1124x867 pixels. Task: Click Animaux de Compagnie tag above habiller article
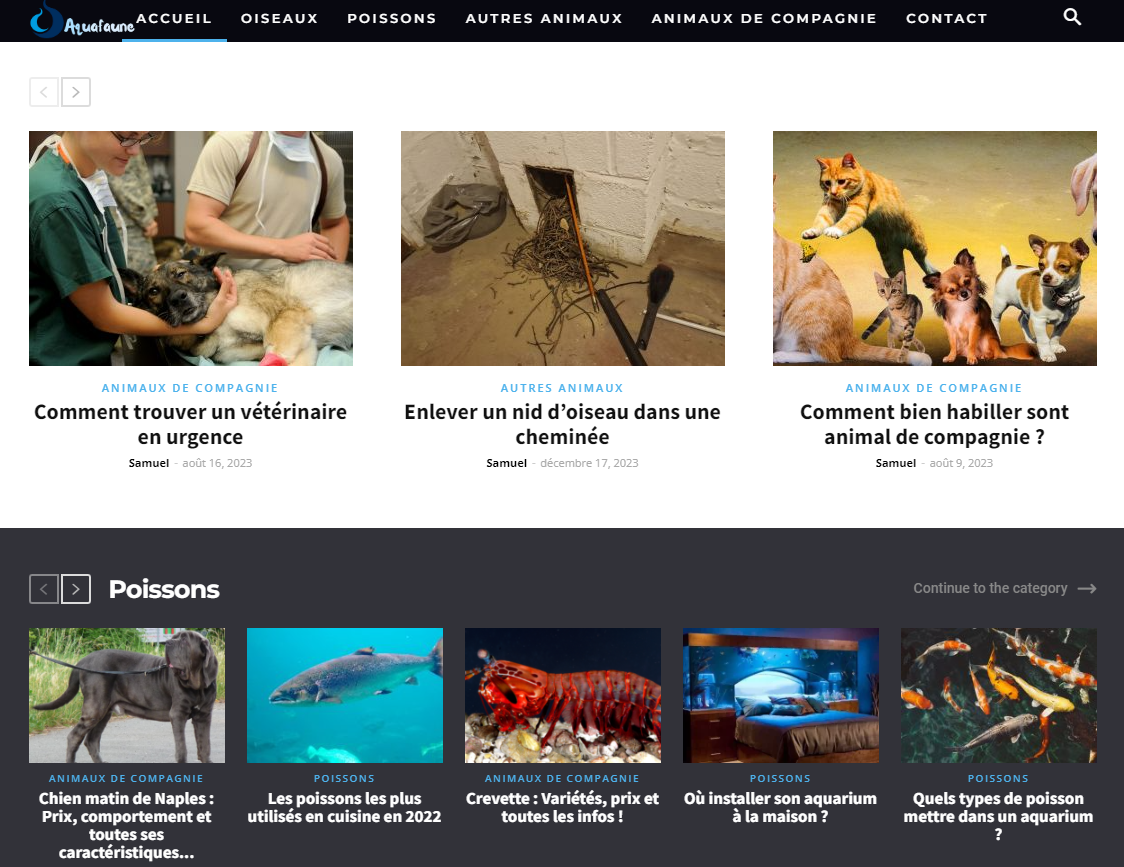934,388
